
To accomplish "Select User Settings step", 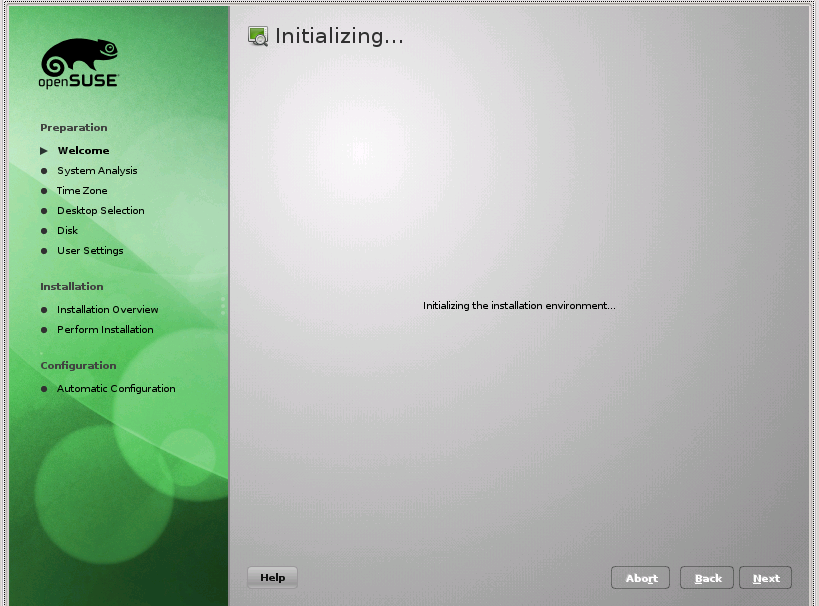I will (x=90, y=251).
